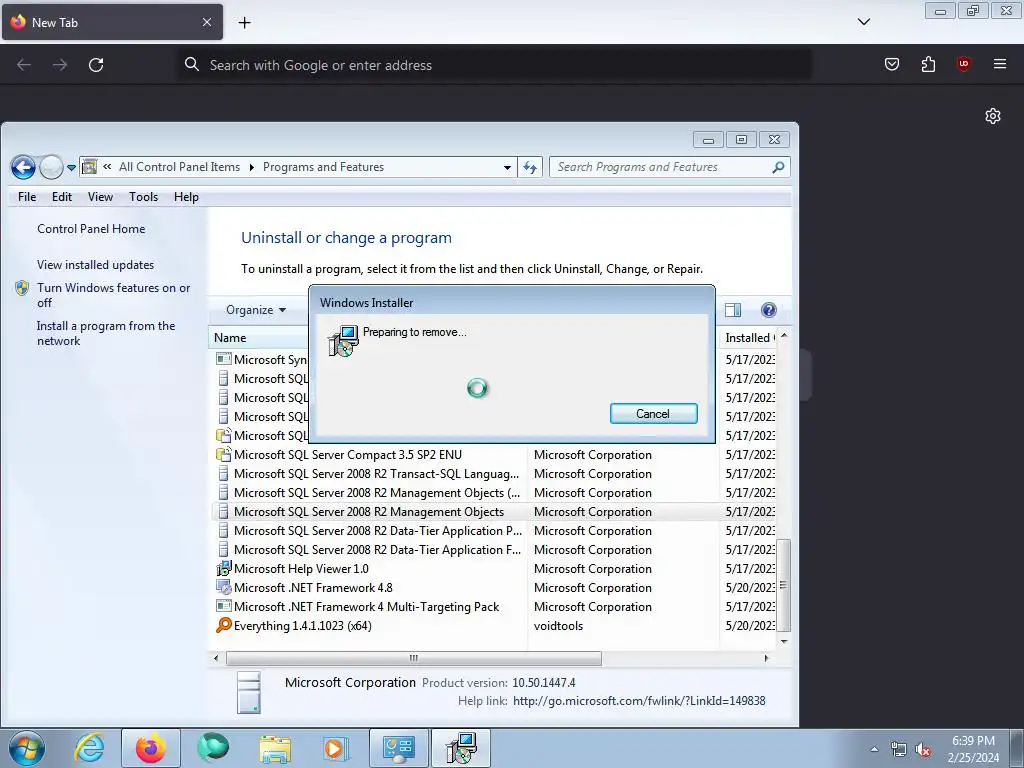Open a new Firefox tab with plus

click(x=244, y=23)
